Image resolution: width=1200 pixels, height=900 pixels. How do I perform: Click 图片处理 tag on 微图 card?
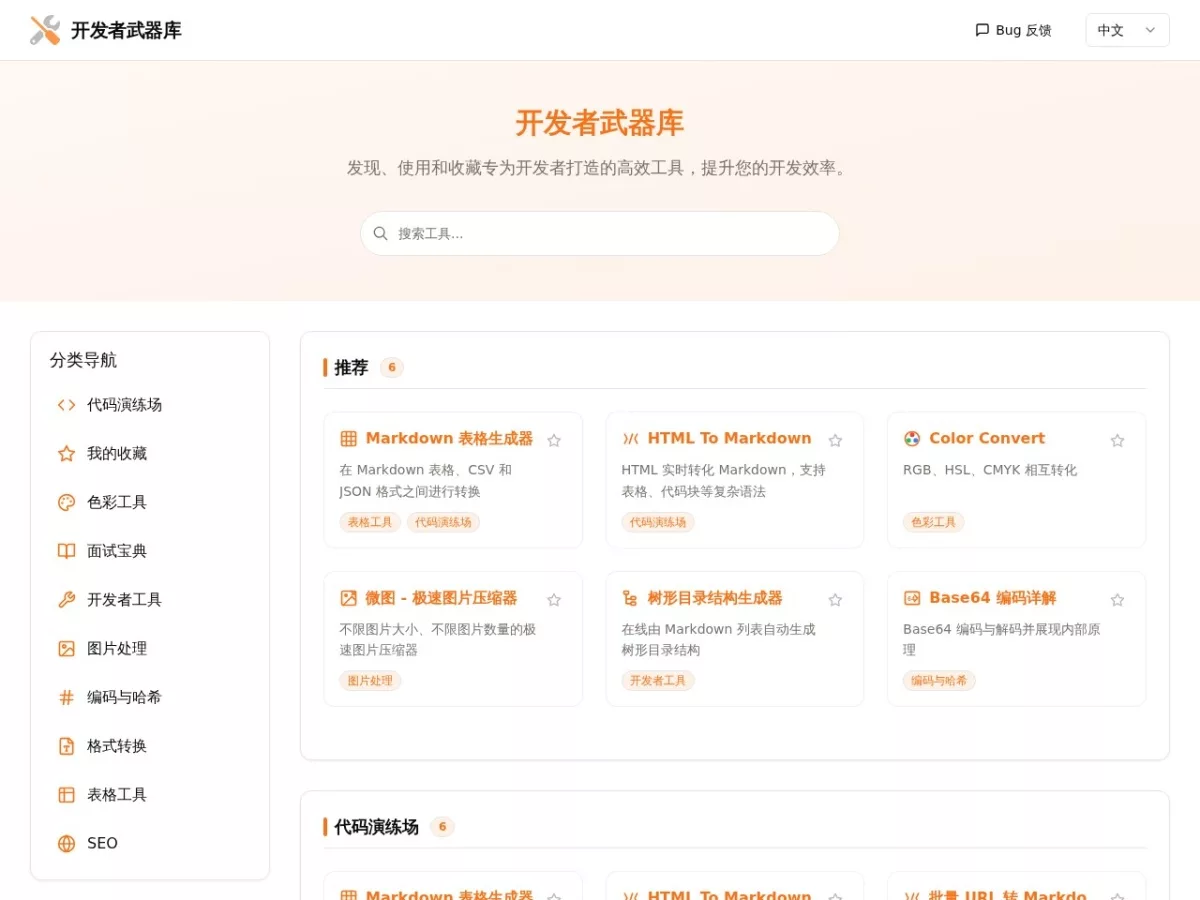(370, 681)
